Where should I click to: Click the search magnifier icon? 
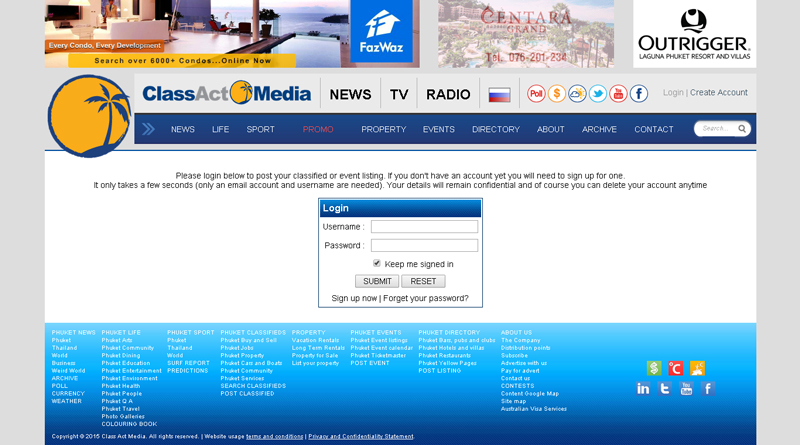coord(742,129)
